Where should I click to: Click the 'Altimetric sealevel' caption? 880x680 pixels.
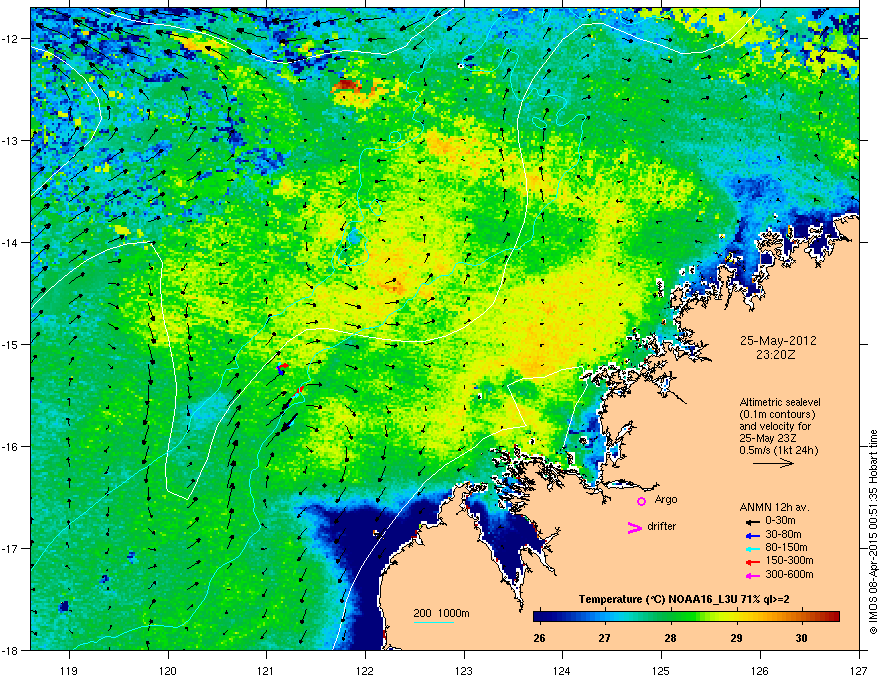point(780,402)
